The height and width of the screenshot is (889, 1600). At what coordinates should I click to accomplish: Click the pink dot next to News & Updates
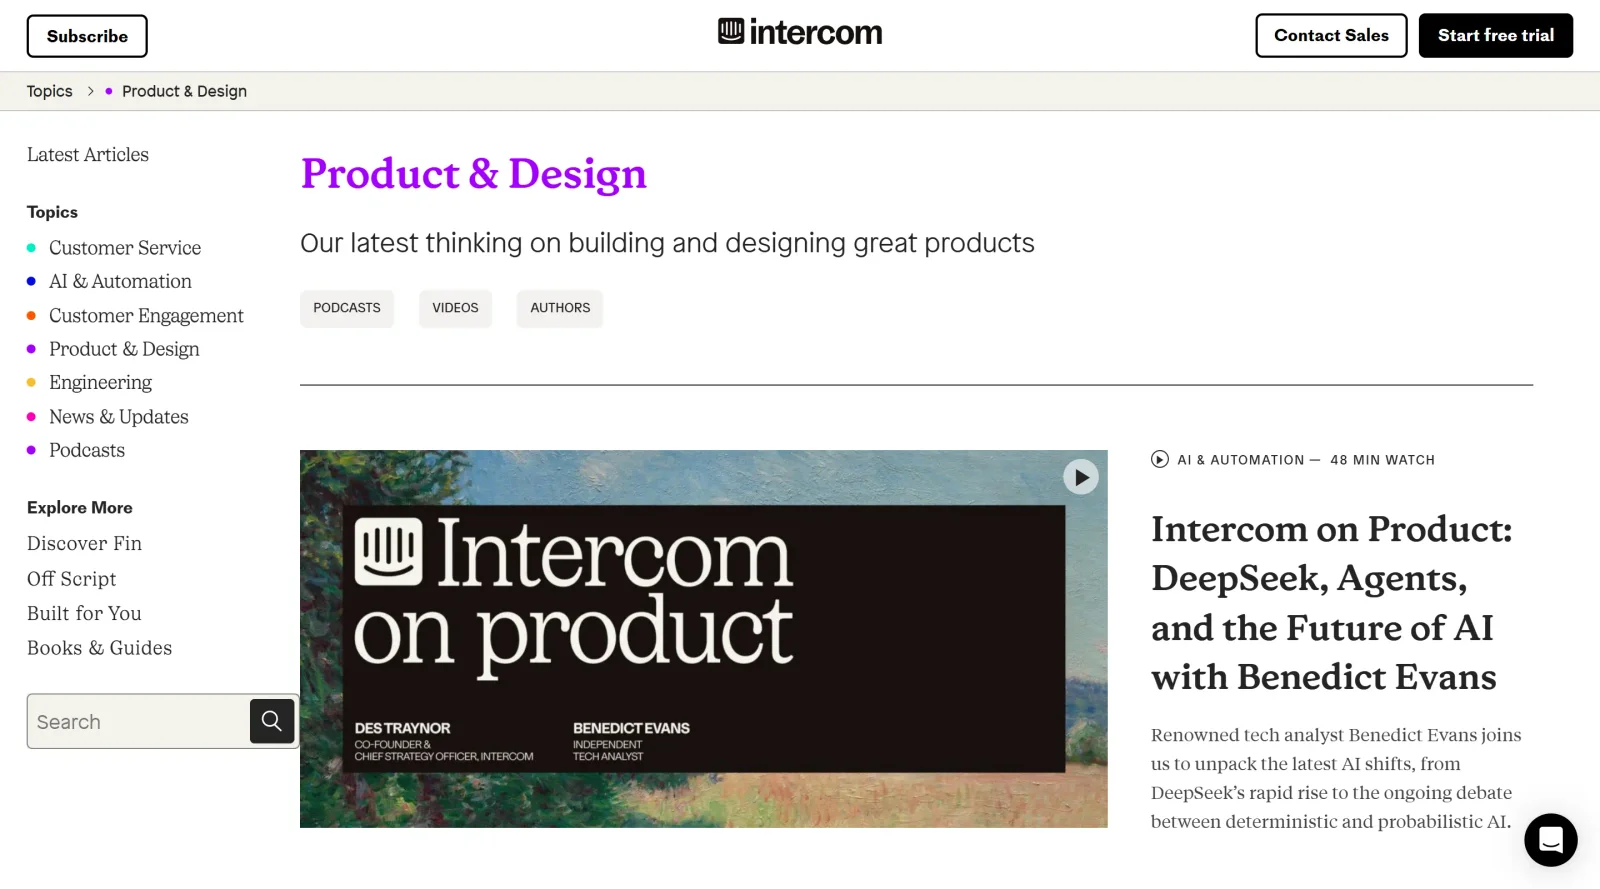tap(31, 416)
